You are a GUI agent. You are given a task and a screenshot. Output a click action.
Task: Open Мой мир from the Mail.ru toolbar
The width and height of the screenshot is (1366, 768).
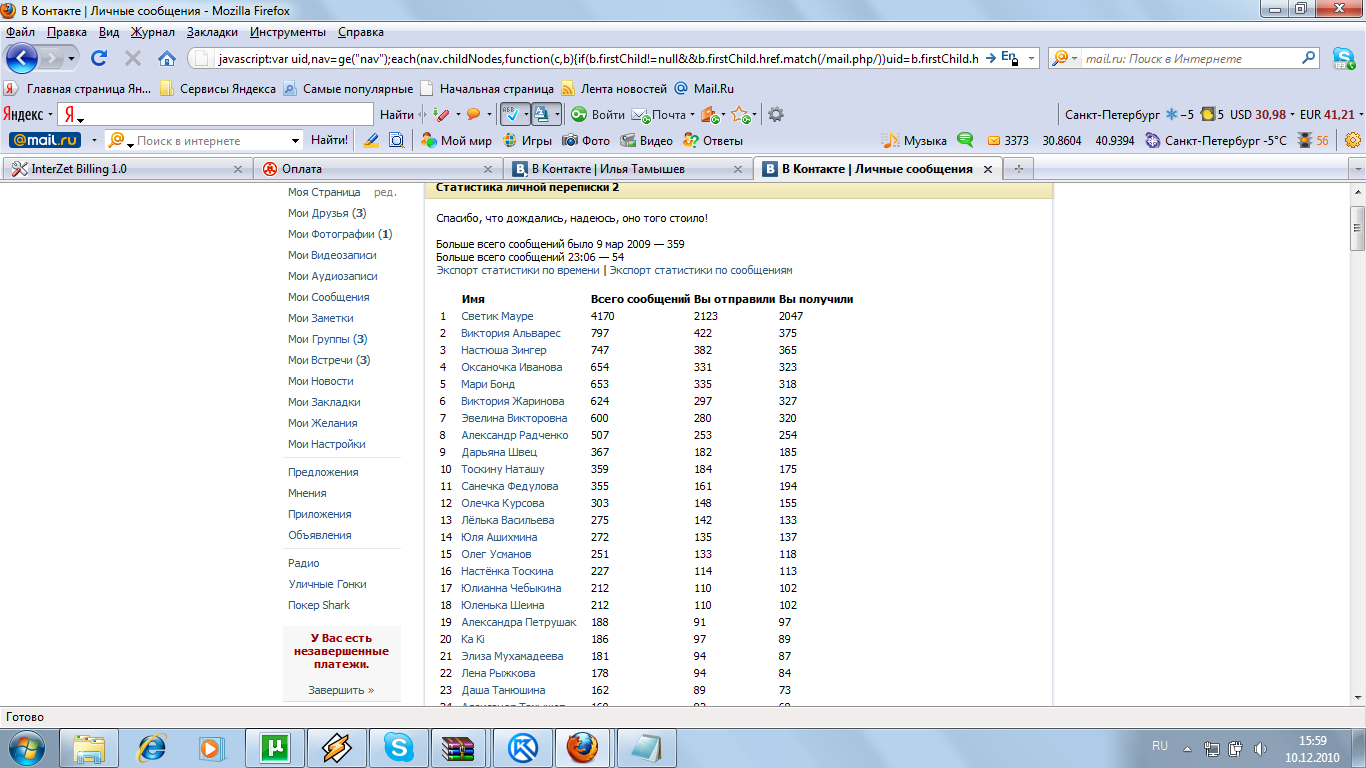[456, 141]
